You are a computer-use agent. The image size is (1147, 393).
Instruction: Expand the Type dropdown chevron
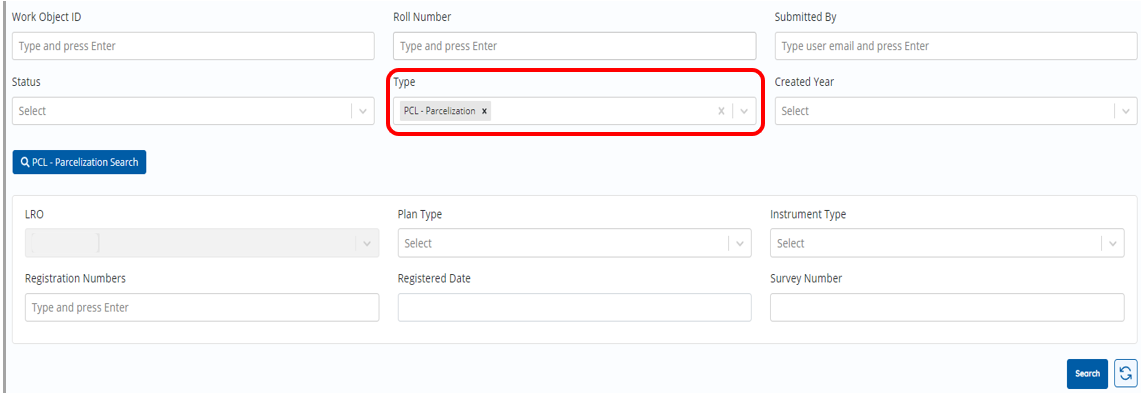point(744,111)
